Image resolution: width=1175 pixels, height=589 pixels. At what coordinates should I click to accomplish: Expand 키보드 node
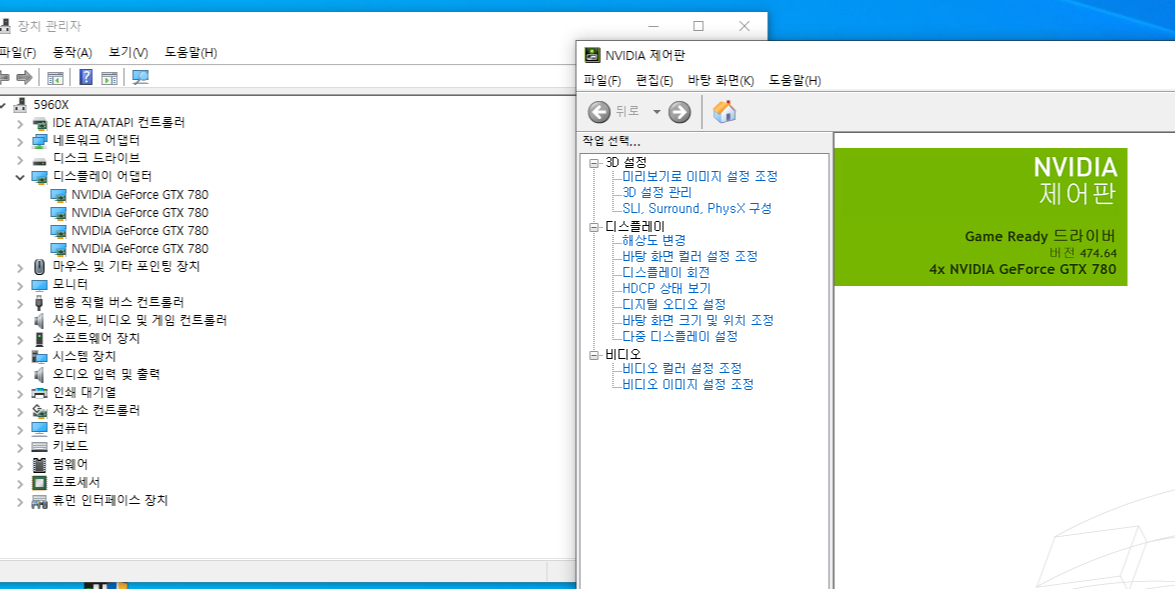pyautogui.click(x=20, y=447)
